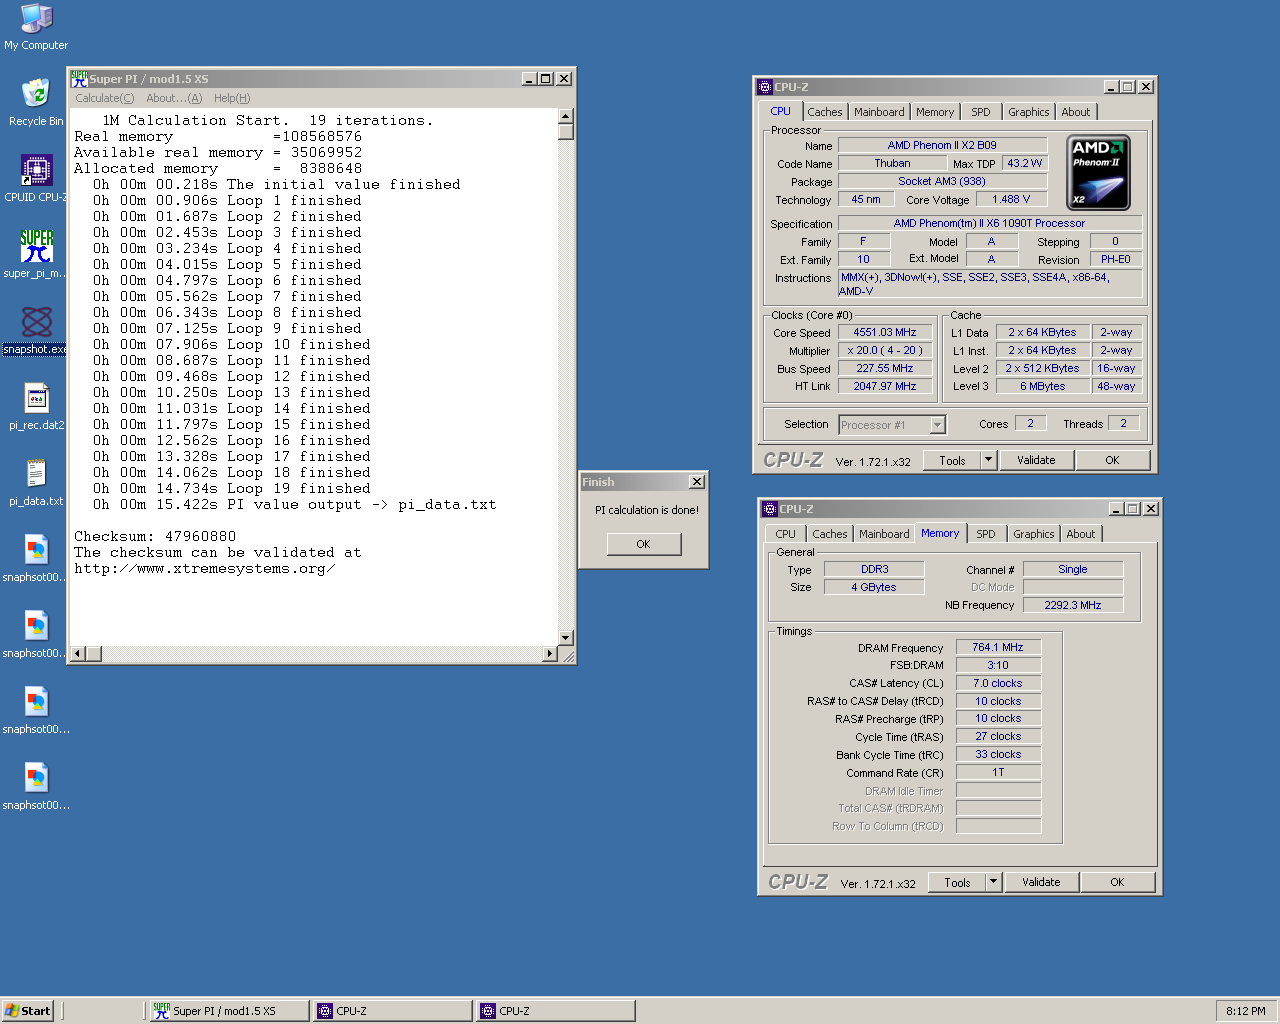Click the Super PI vertical scrollbar down arrow

(x=565, y=638)
